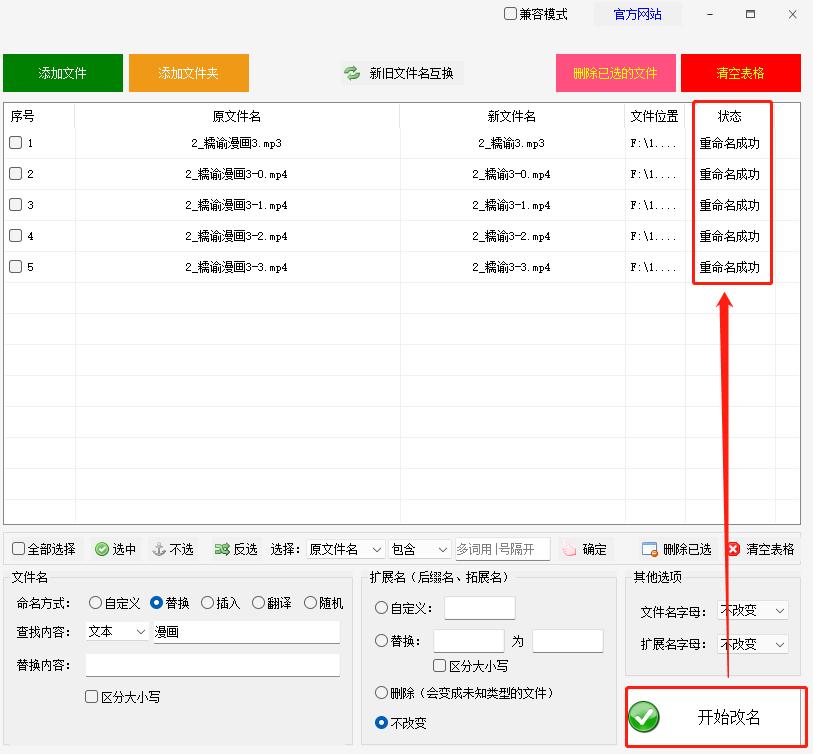The height and width of the screenshot is (754, 813).
Task: Visit the 官方网站 link
Action: click(639, 14)
